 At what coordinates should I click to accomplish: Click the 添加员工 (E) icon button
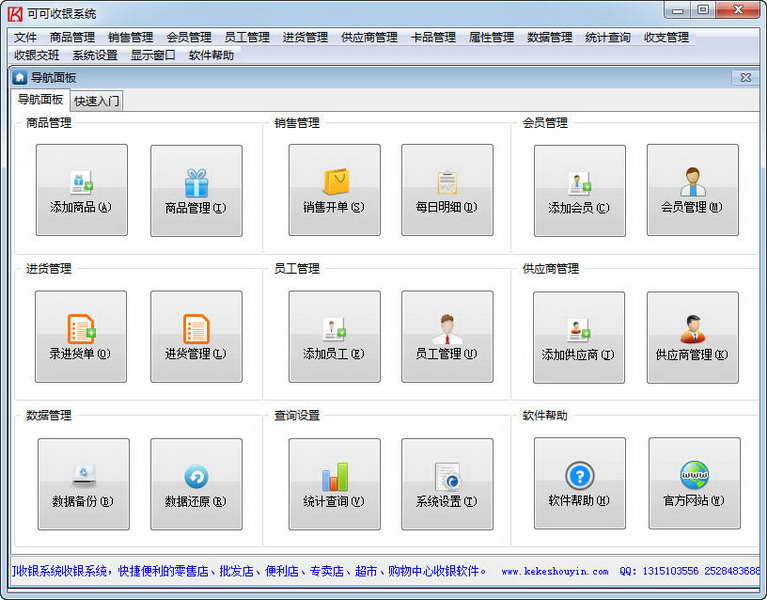pyautogui.click(x=335, y=337)
